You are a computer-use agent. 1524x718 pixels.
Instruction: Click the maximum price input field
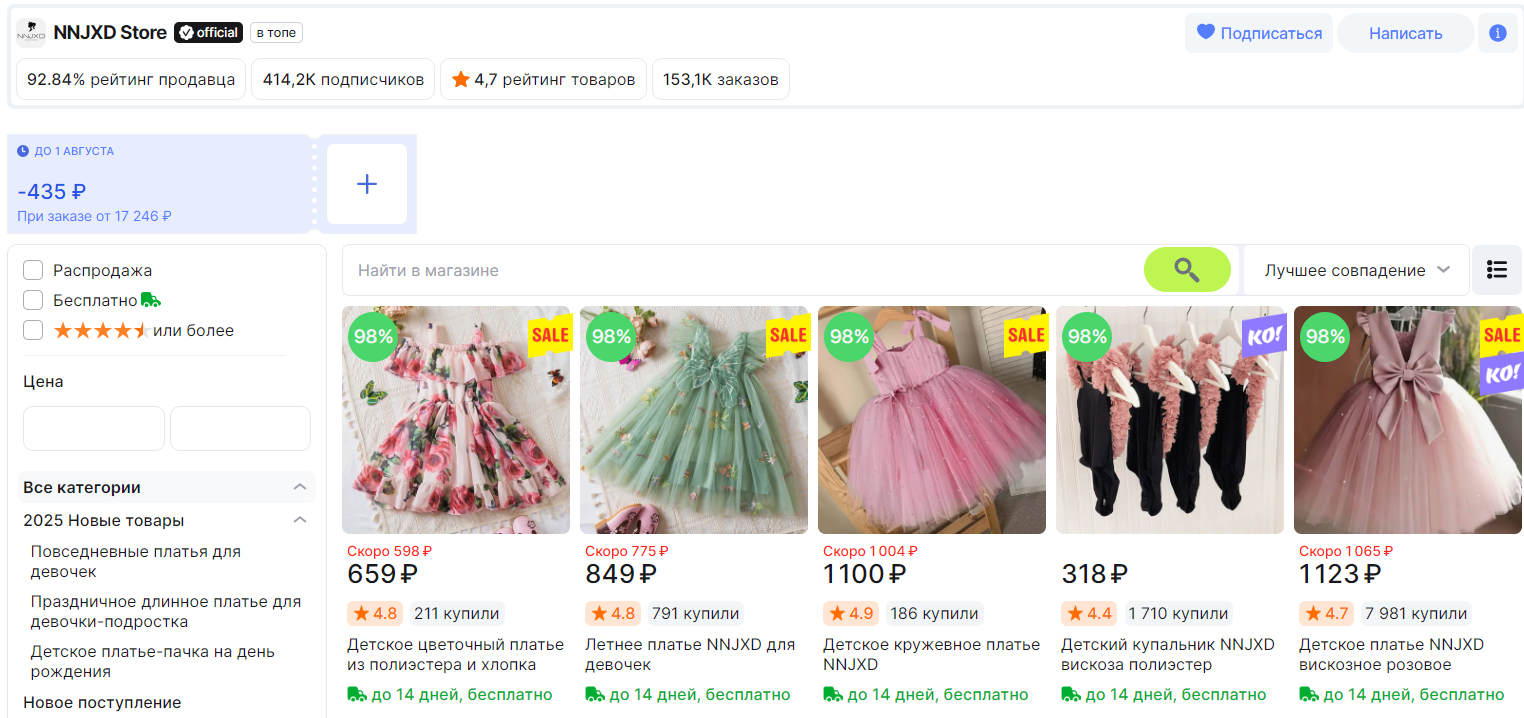click(240, 428)
